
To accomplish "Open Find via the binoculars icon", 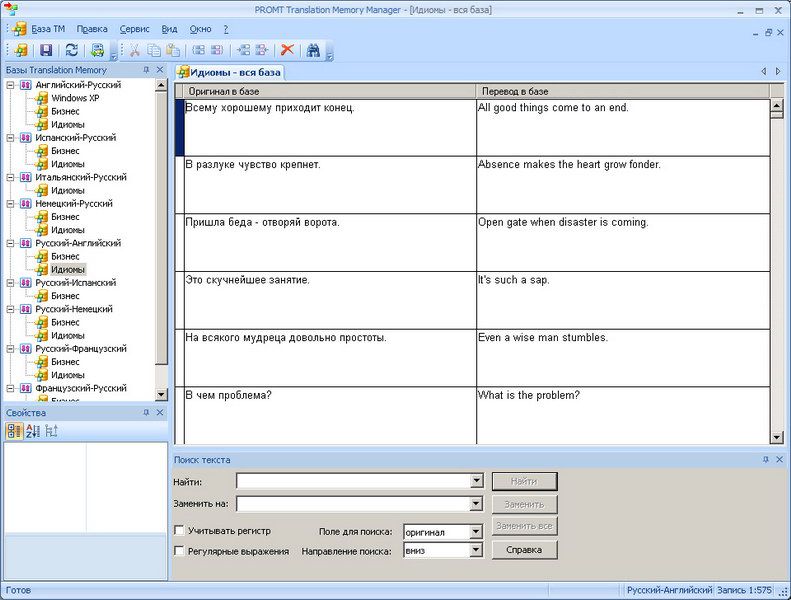I will (313, 49).
